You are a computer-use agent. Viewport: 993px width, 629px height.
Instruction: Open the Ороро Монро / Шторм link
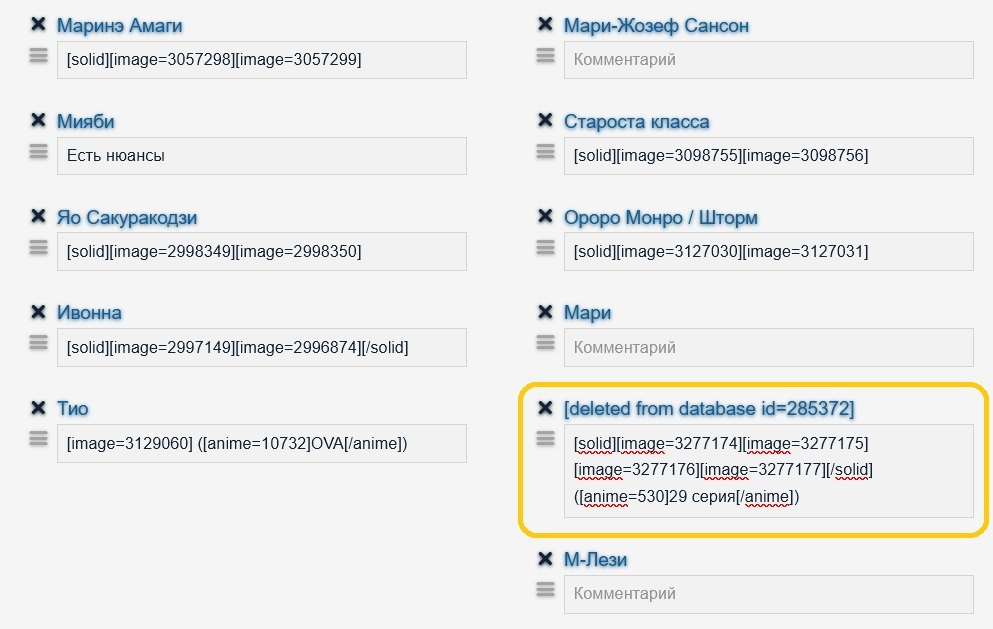(660, 218)
